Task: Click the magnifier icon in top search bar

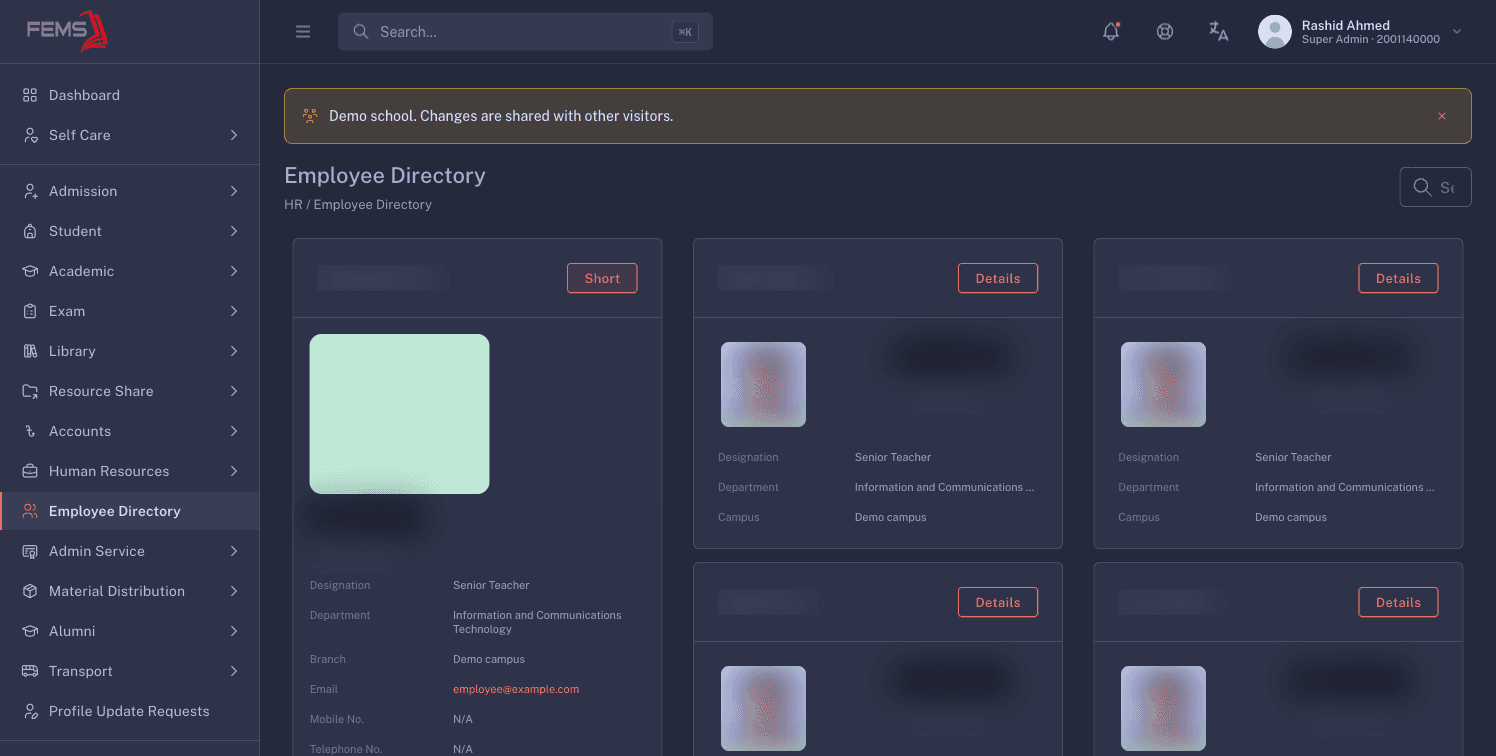Action: click(361, 32)
